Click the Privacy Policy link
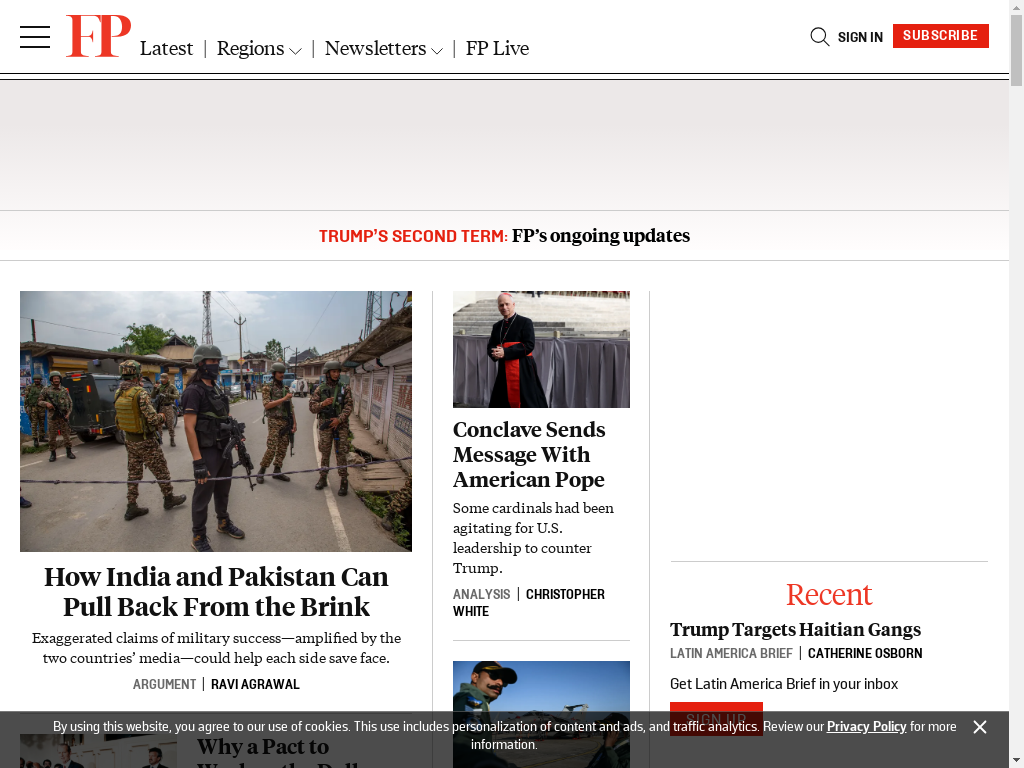Image resolution: width=1024 pixels, height=768 pixels. (867, 727)
